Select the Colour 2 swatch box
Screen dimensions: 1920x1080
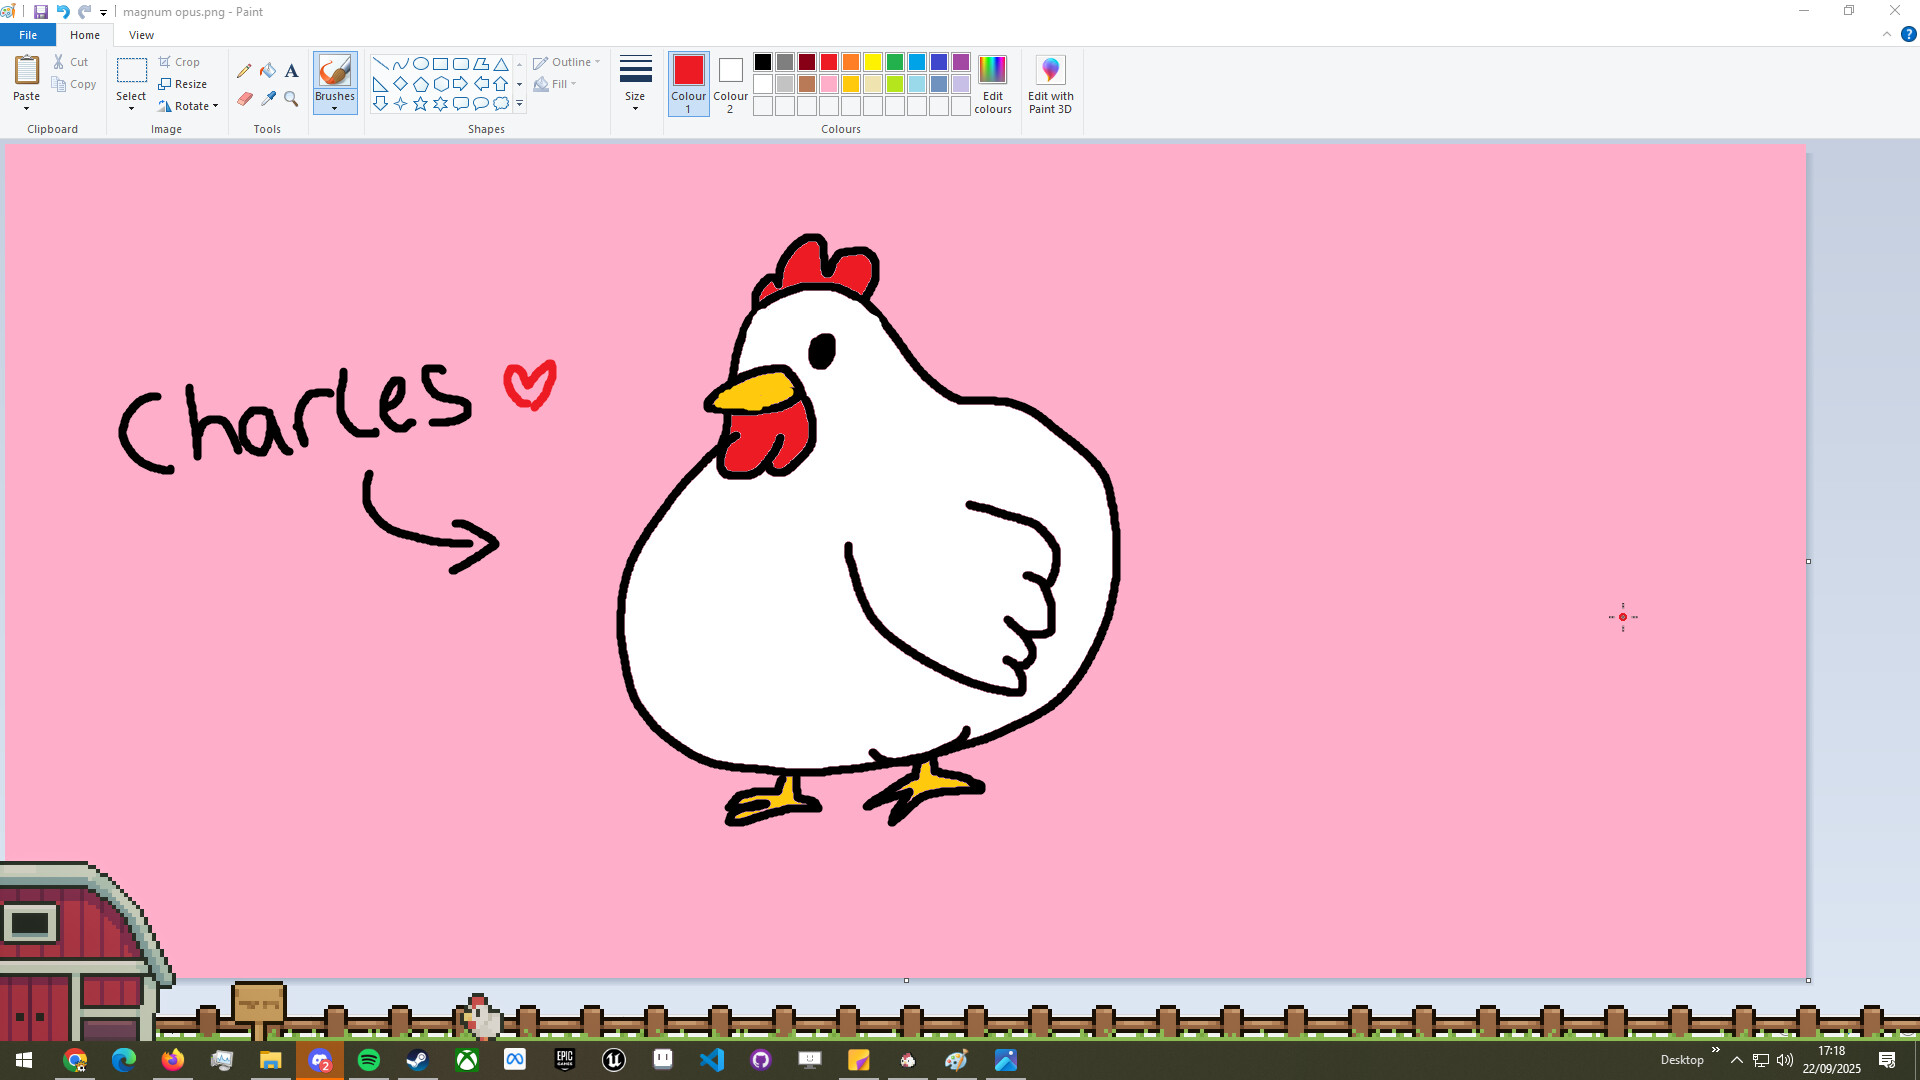tap(731, 70)
